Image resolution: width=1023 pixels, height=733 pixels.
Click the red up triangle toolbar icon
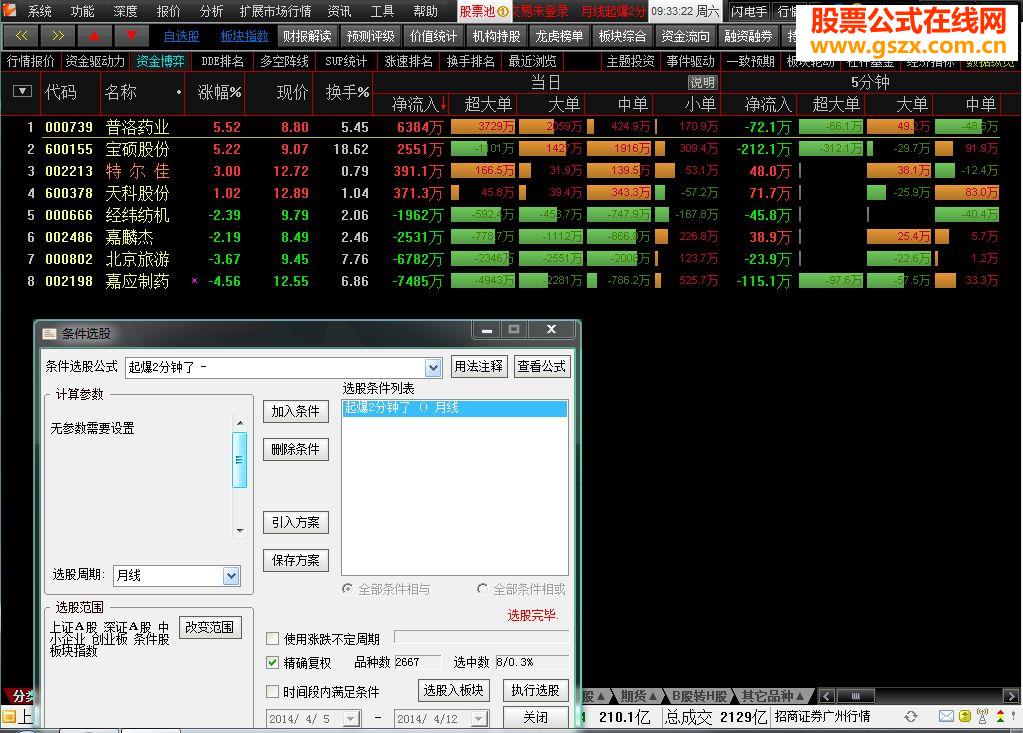[x=94, y=36]
